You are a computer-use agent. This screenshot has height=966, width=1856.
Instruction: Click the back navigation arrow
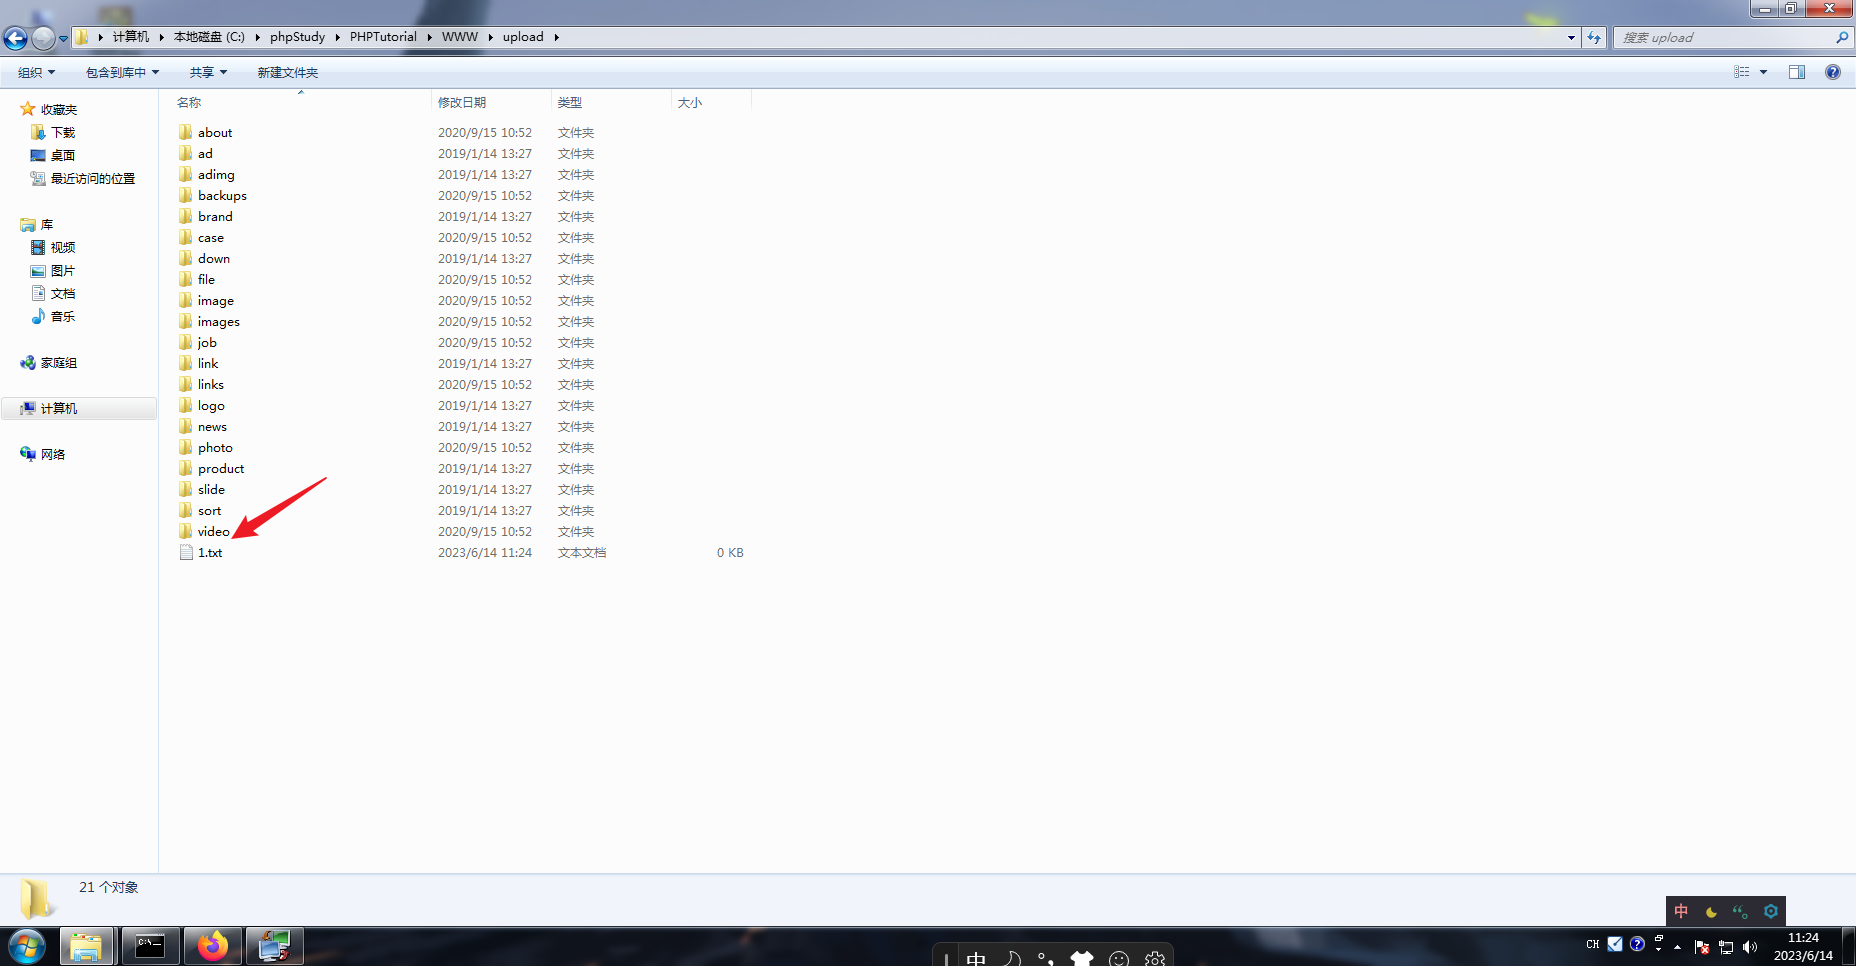pyautogui.click(x=15, y=38)
